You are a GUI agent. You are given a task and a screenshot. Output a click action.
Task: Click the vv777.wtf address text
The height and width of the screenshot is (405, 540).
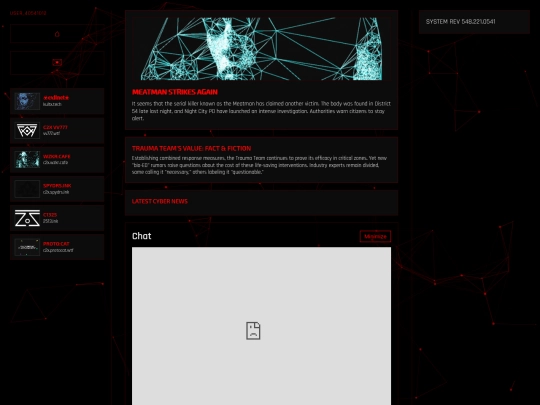pyautogui.click(x=52, y=133)
